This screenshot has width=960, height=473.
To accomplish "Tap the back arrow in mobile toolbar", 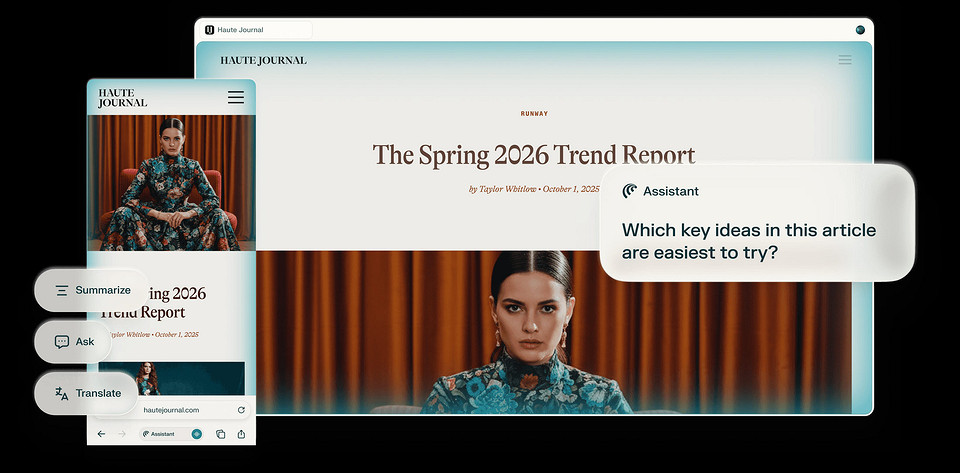I will click(x=101, y=434).
